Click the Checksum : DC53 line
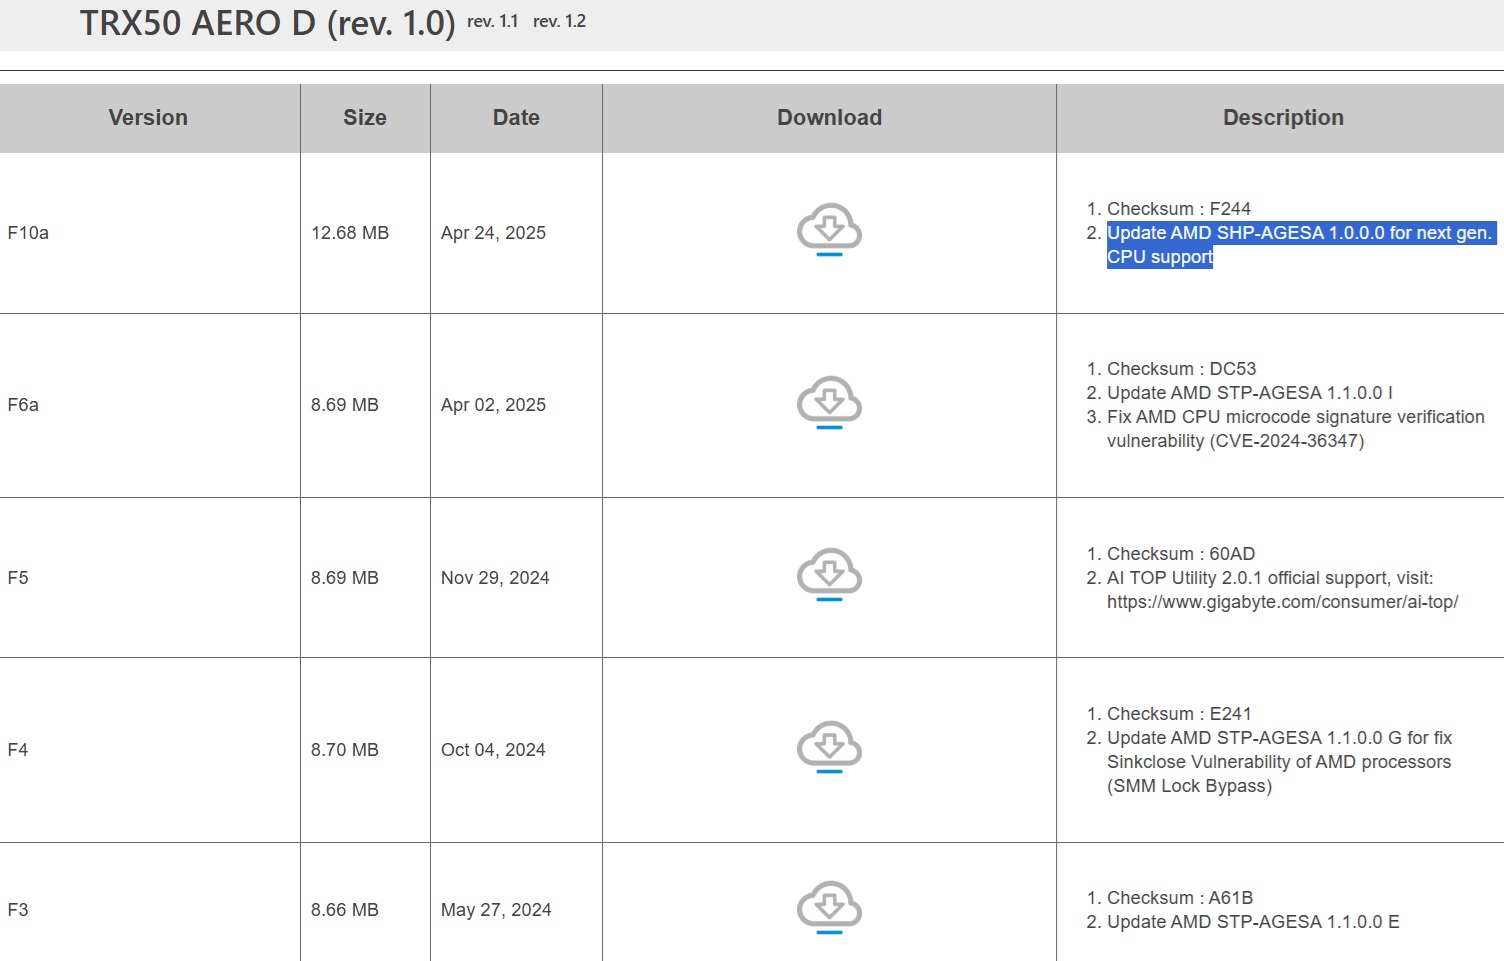Viewport: 1504px width, 961px height. [x=1181, y=369]
